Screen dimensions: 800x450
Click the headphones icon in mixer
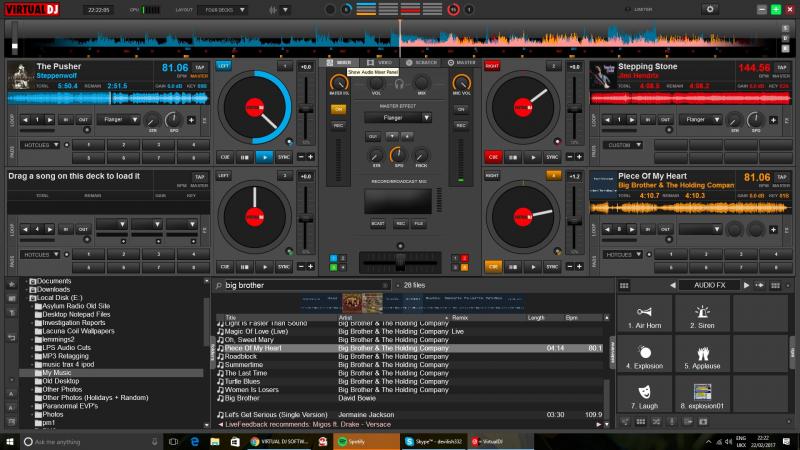[399, 84]
